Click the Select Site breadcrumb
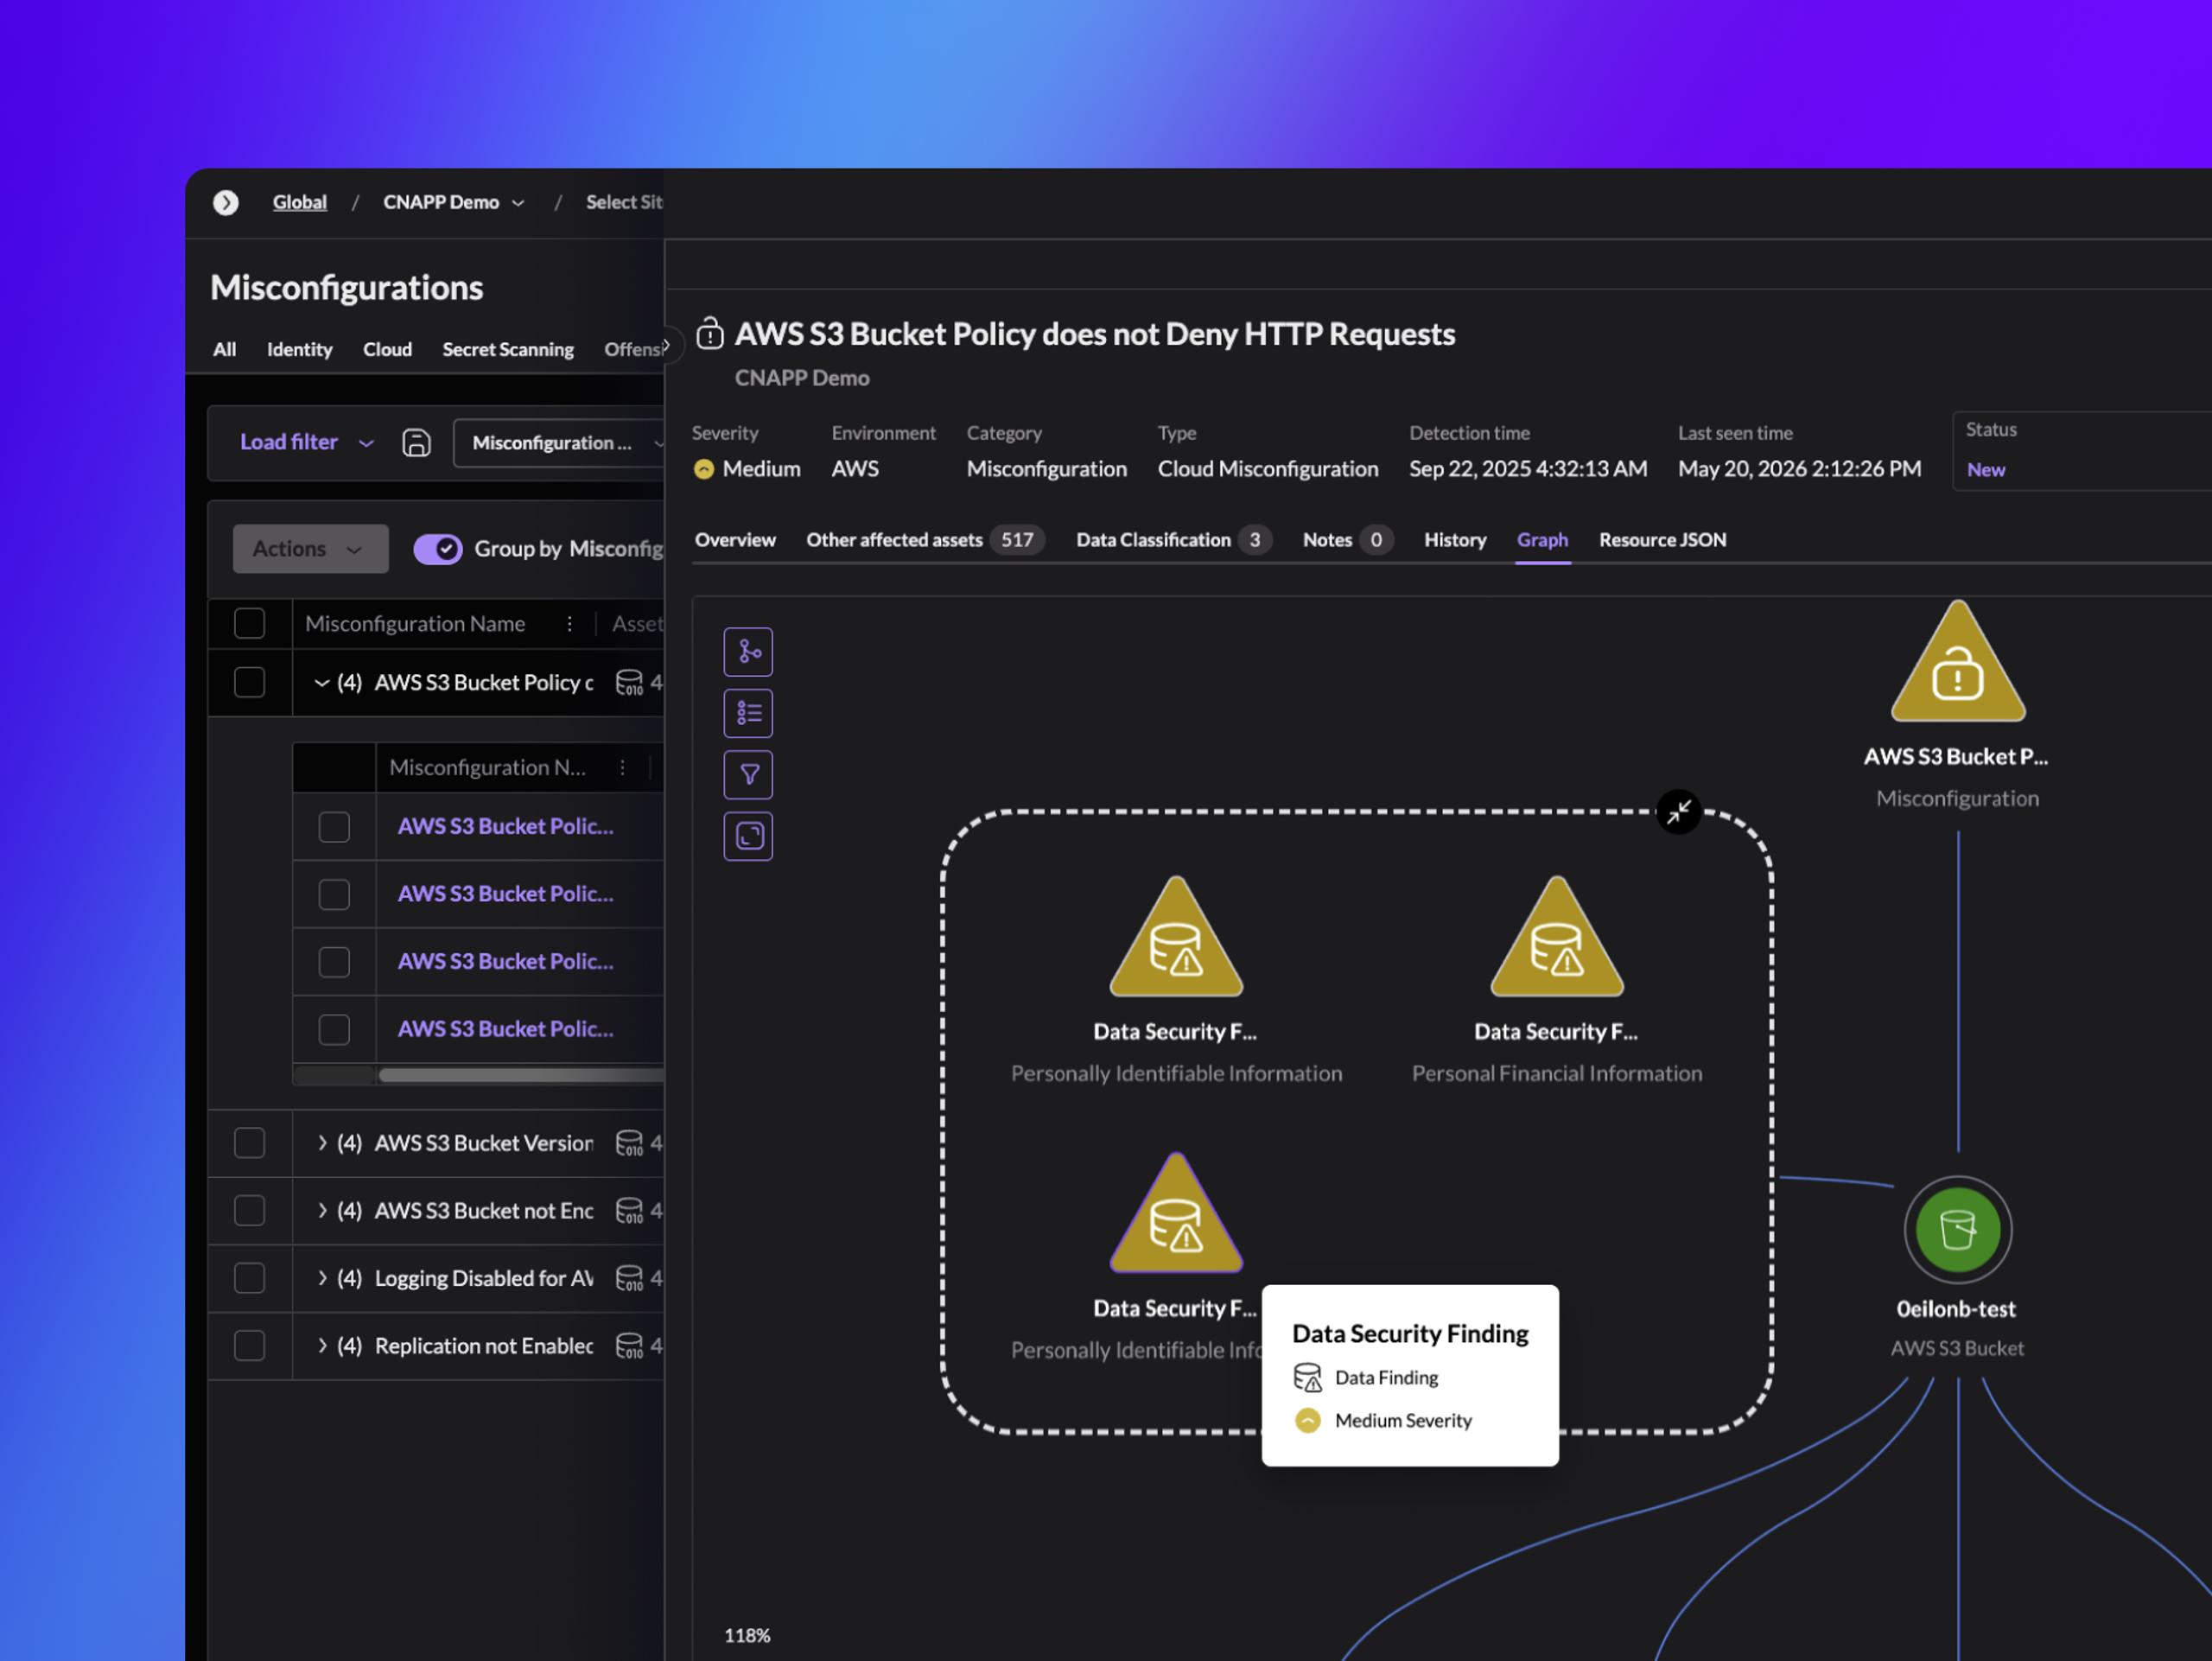The width and height of the screenshot is (2212, 1661). click(624, 202)
